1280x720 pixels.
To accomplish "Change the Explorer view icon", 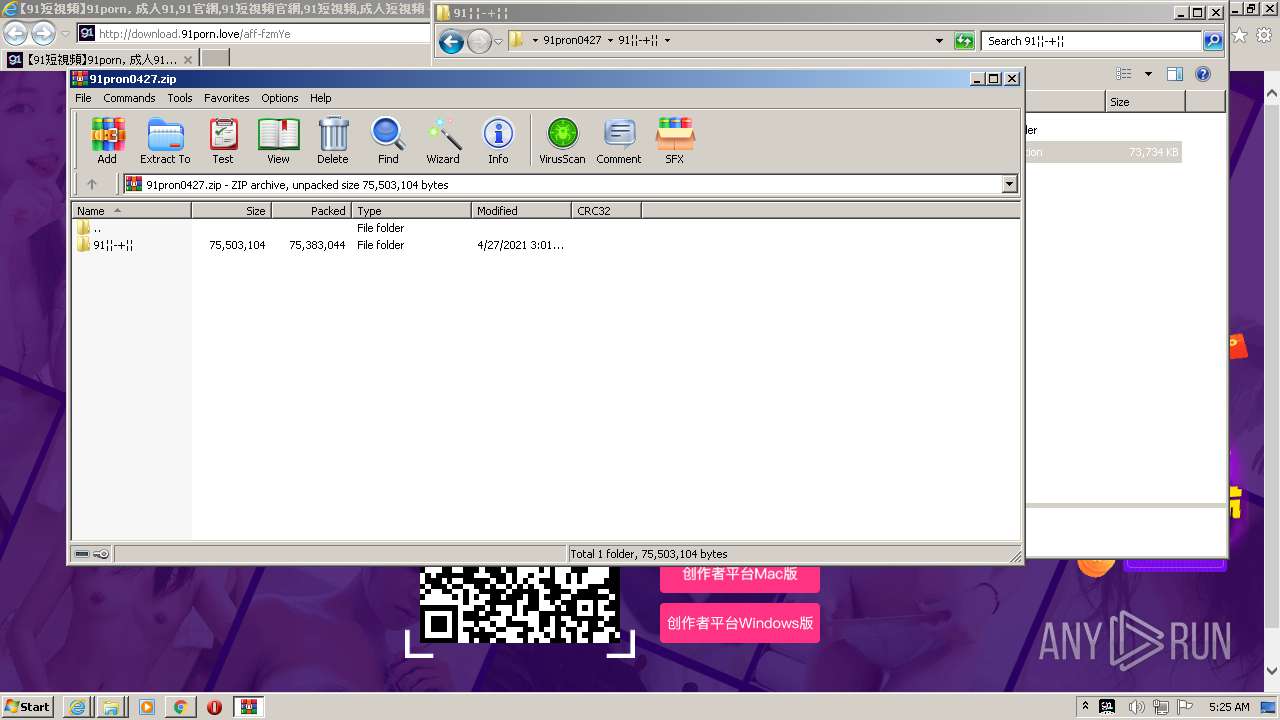I will [x=1124, y=74].
